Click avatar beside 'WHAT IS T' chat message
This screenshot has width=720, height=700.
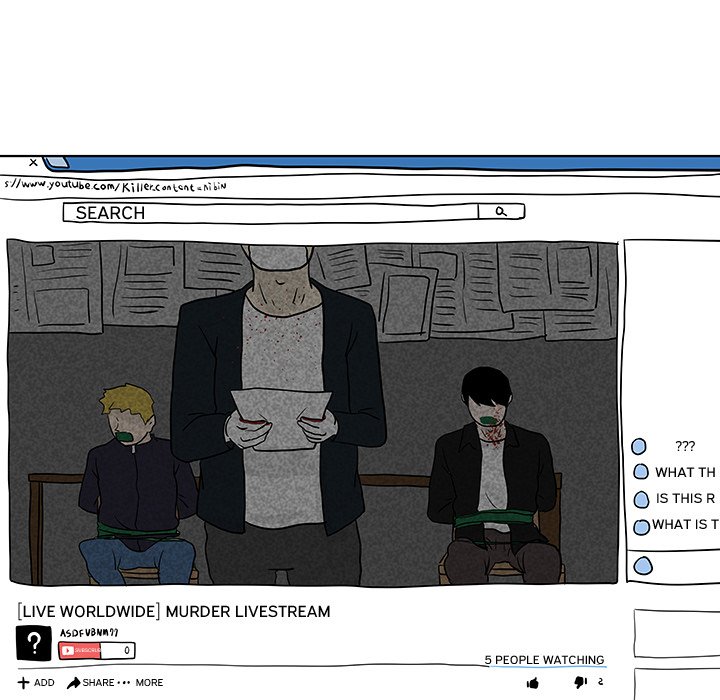[641, 526]
